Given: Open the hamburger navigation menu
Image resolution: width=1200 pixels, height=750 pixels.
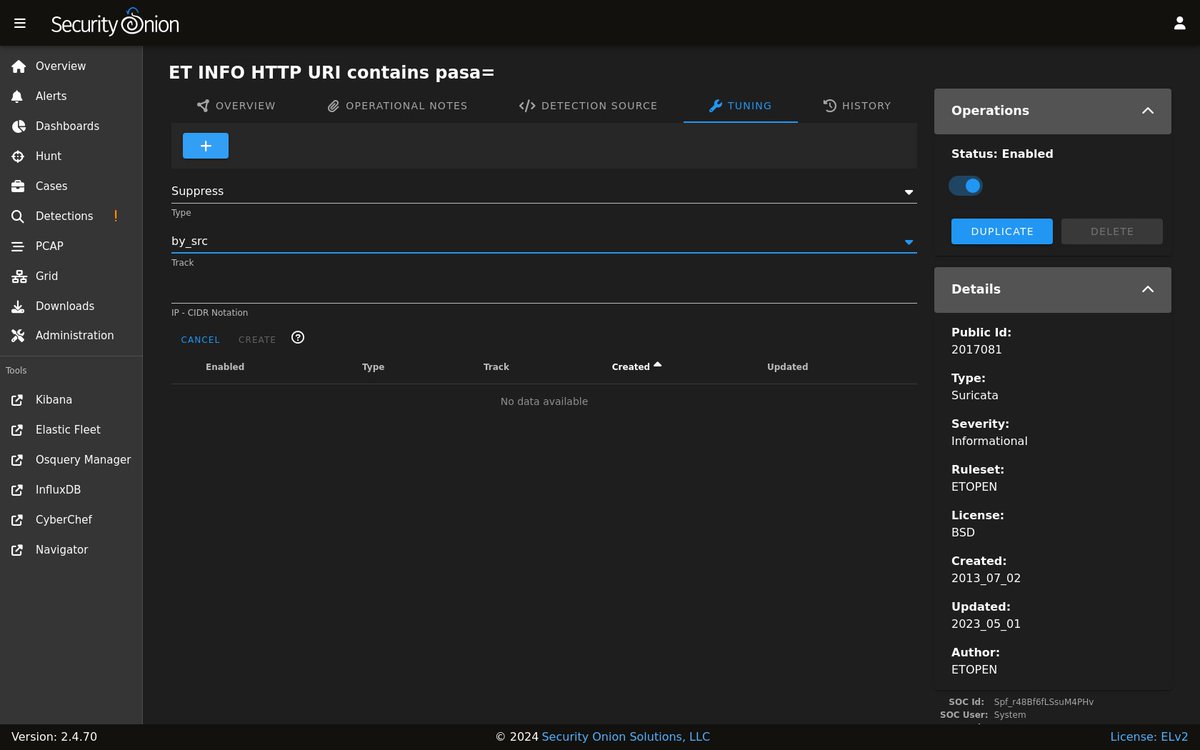Looking at the screenshot, I should pos(20,23).
